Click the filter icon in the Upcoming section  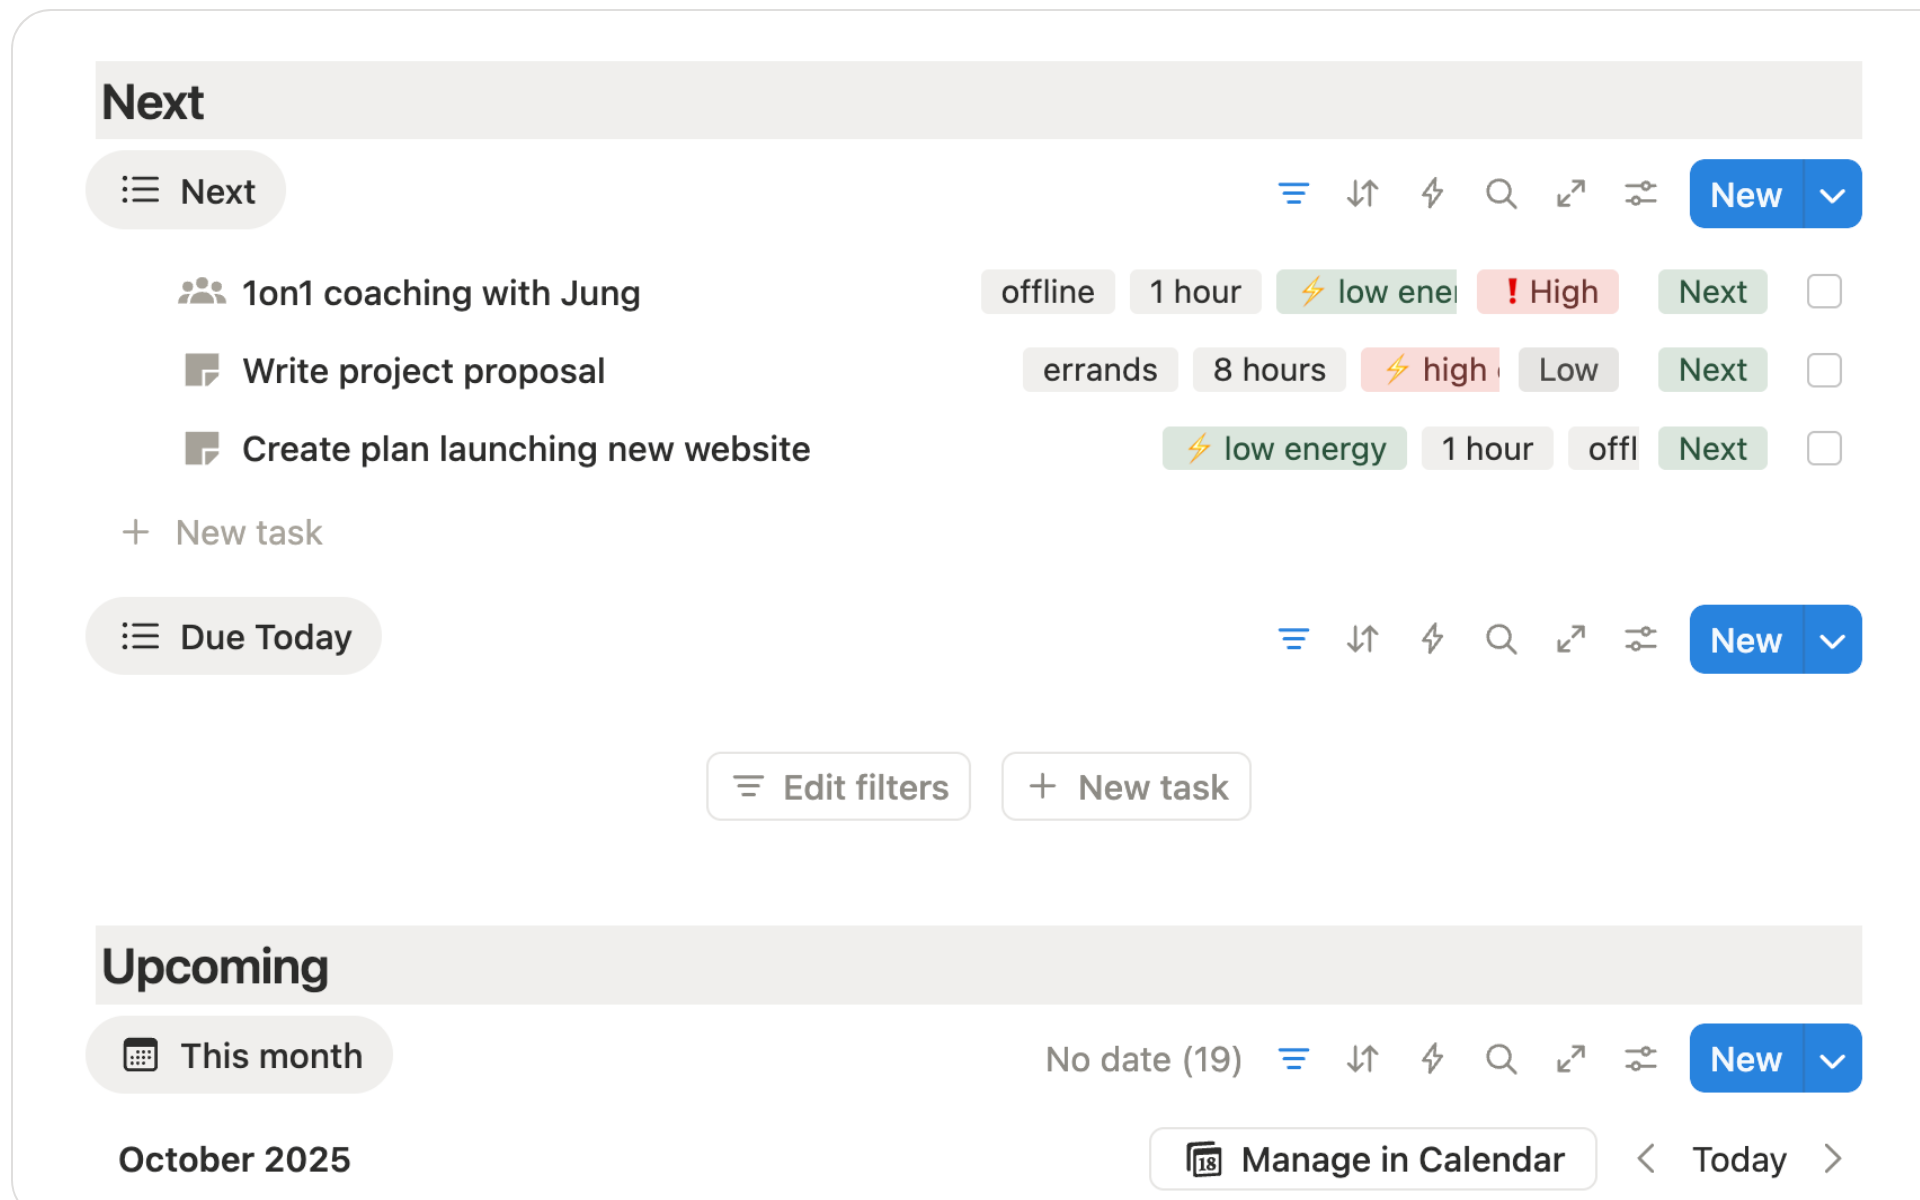(1293, 1058)
